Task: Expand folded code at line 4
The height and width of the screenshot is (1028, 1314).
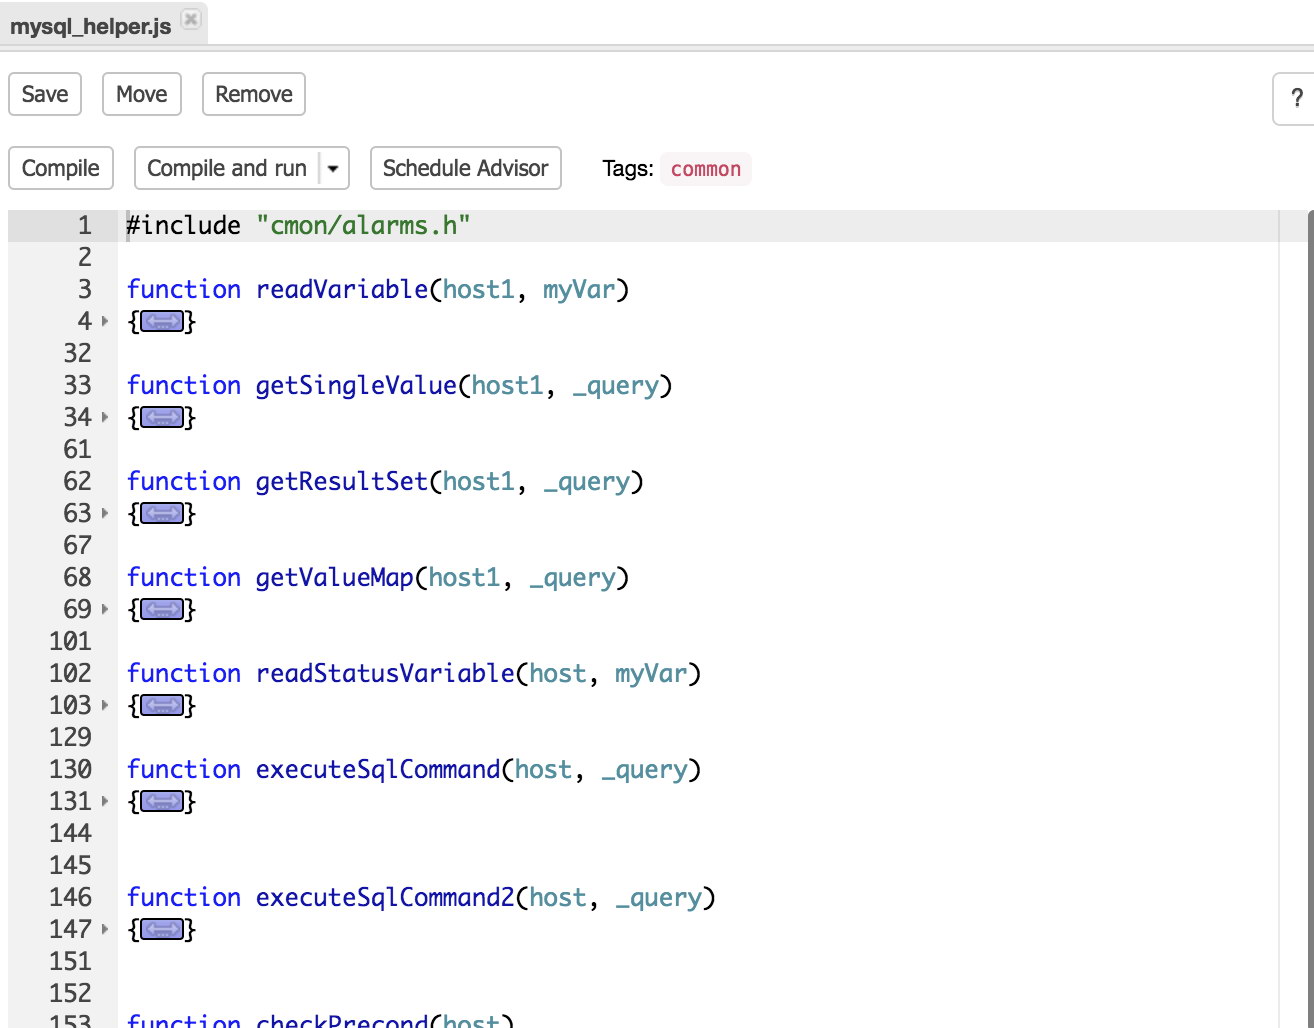Action: 105,321
